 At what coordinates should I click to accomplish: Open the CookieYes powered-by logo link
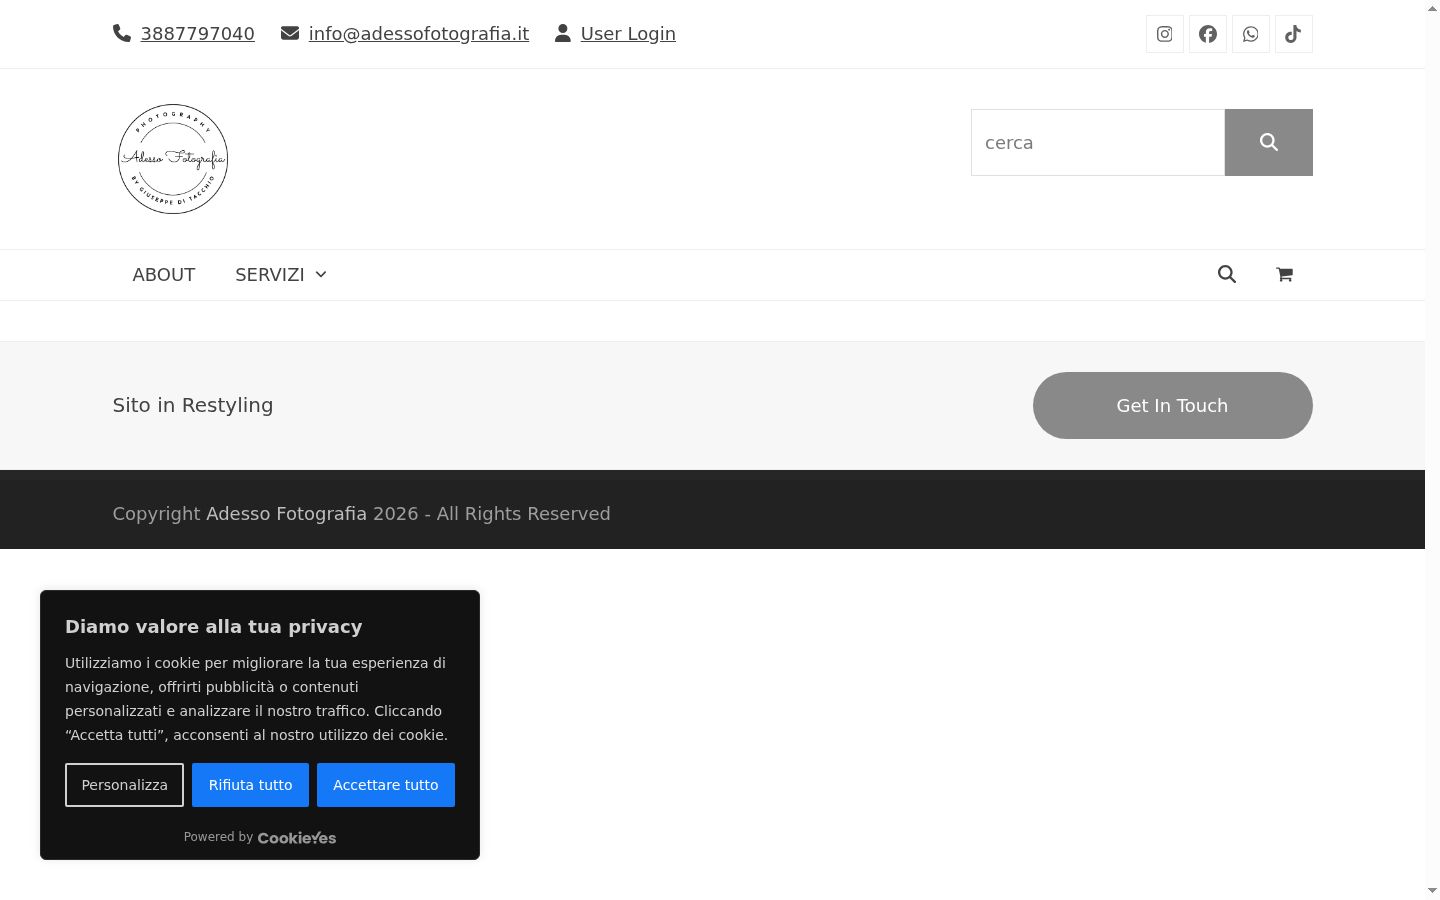[x=297, y=838]
